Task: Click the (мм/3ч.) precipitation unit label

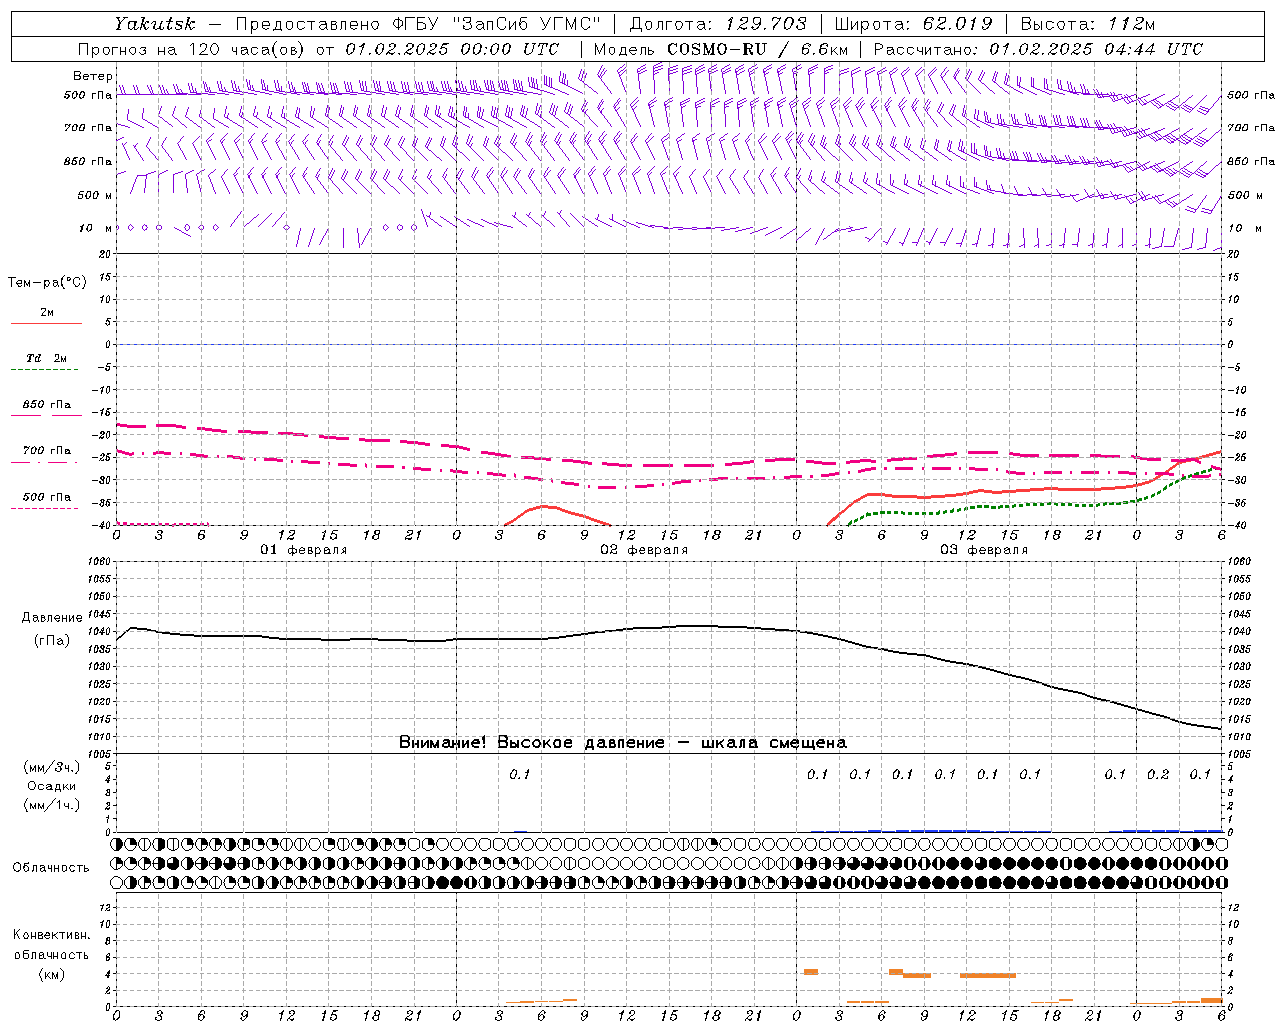Action: (52, 768)
